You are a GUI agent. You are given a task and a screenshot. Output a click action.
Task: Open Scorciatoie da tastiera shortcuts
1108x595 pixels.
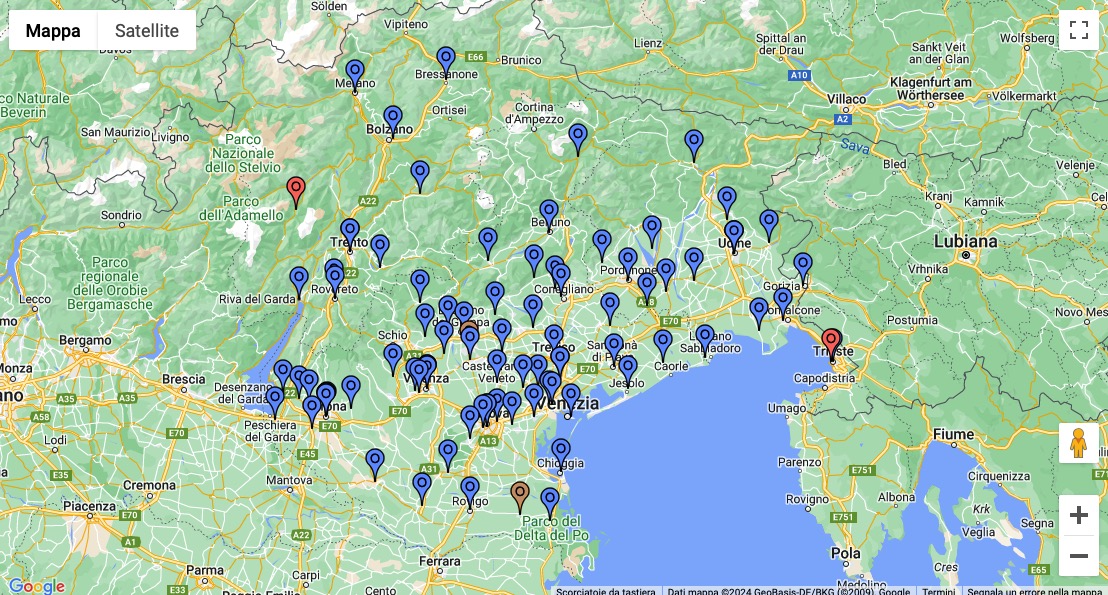point(607,590)
